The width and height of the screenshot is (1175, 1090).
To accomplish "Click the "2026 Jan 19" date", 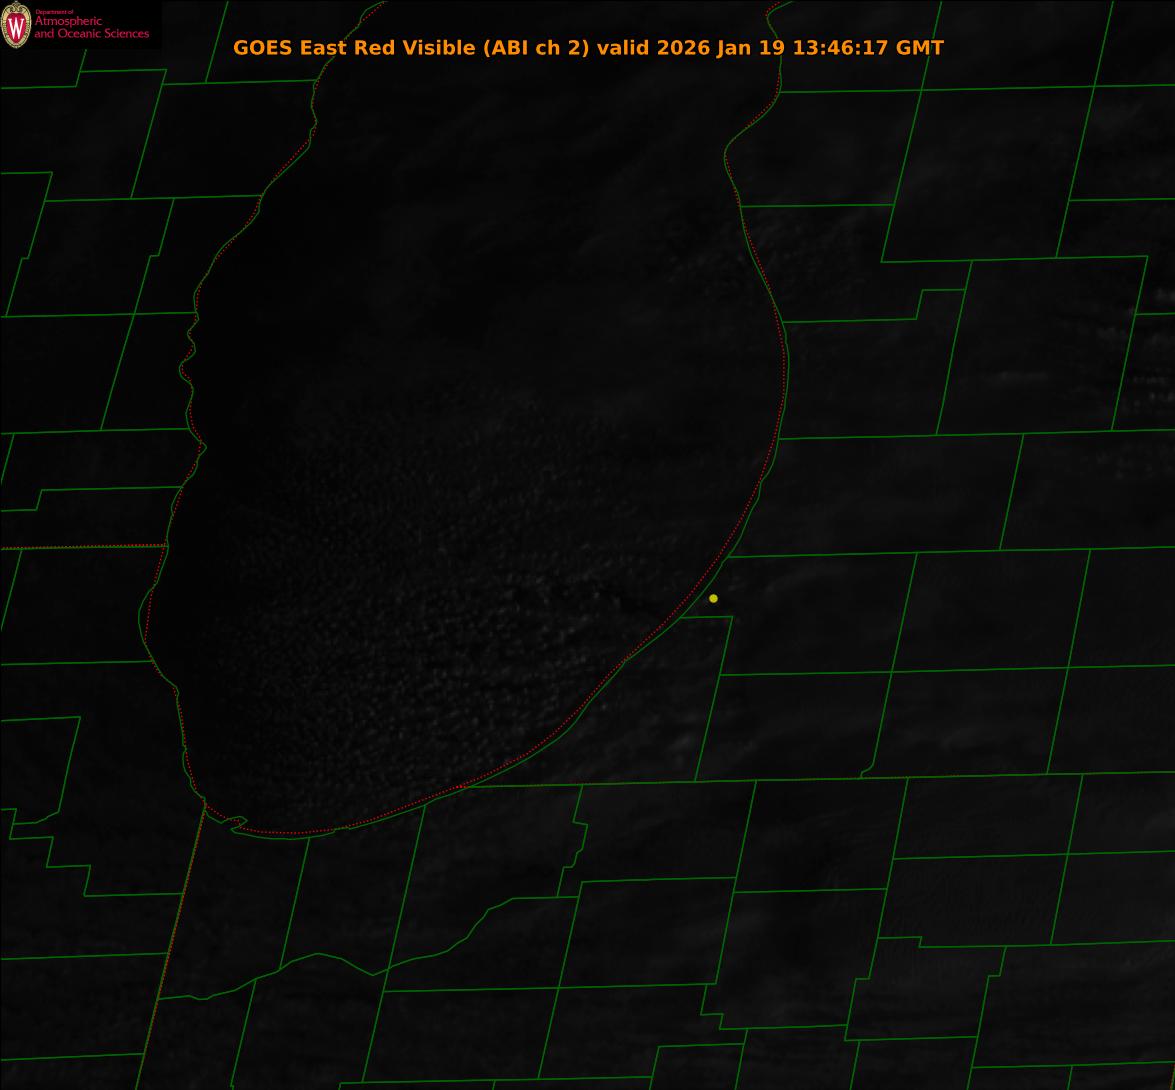I will coord(721,48).
